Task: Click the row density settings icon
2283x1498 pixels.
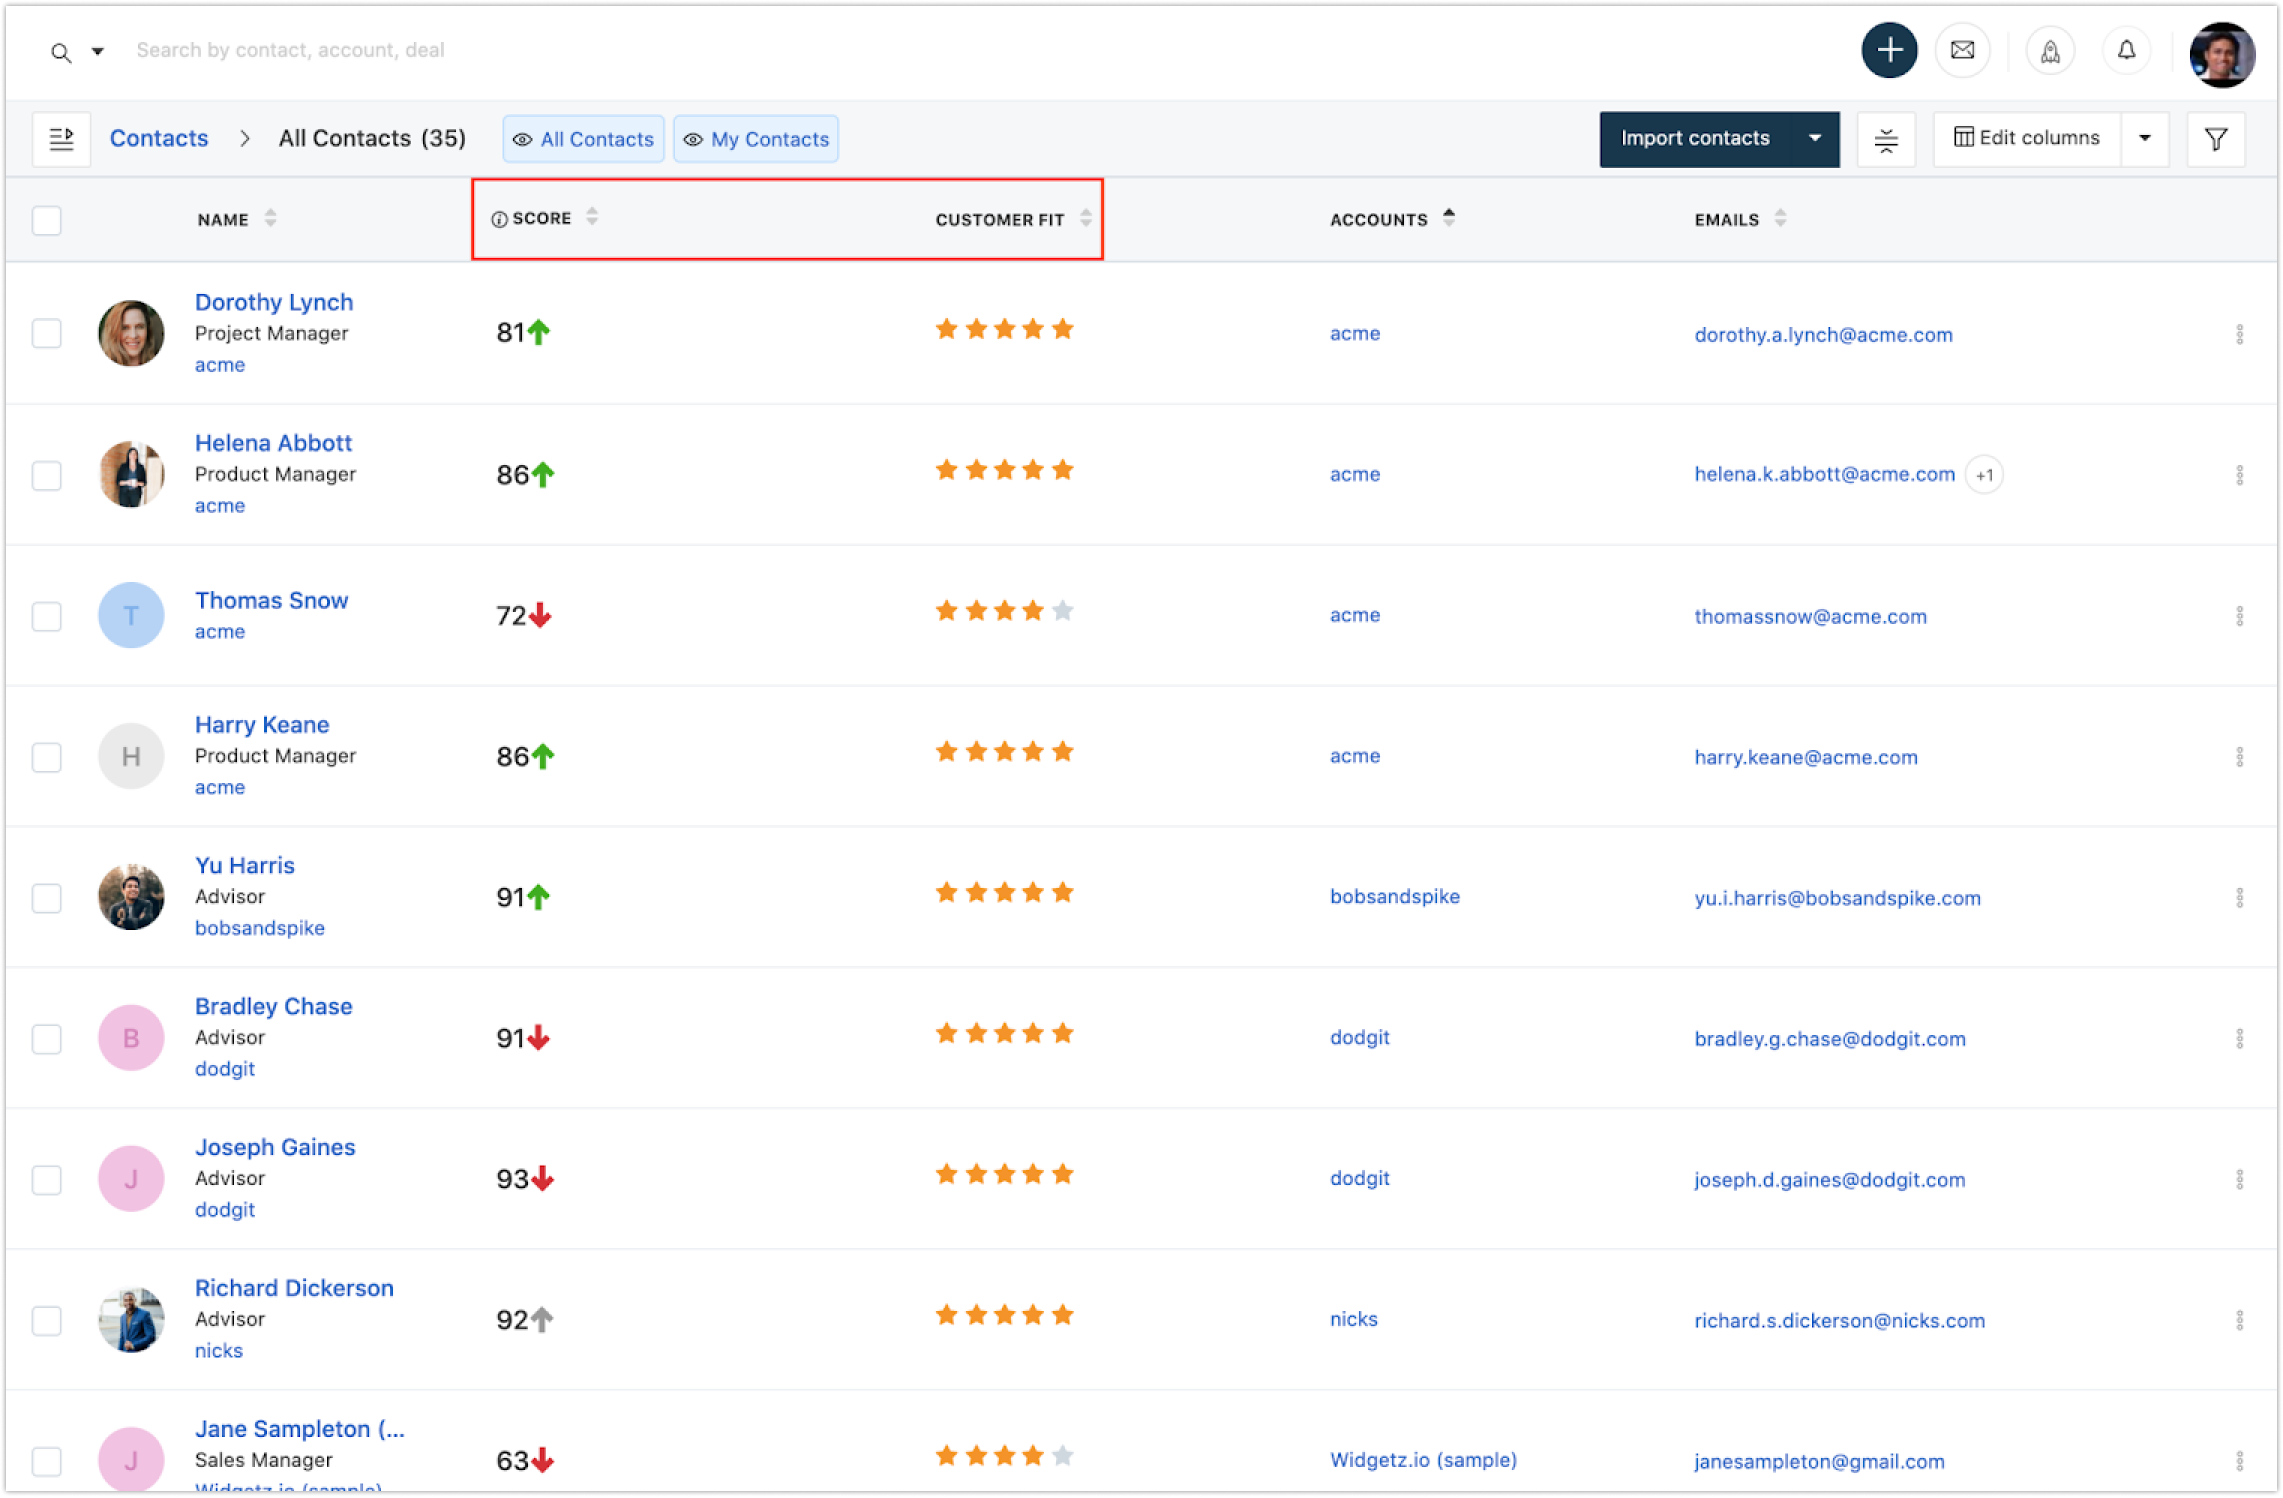Action: click(x=1885, y=139)
